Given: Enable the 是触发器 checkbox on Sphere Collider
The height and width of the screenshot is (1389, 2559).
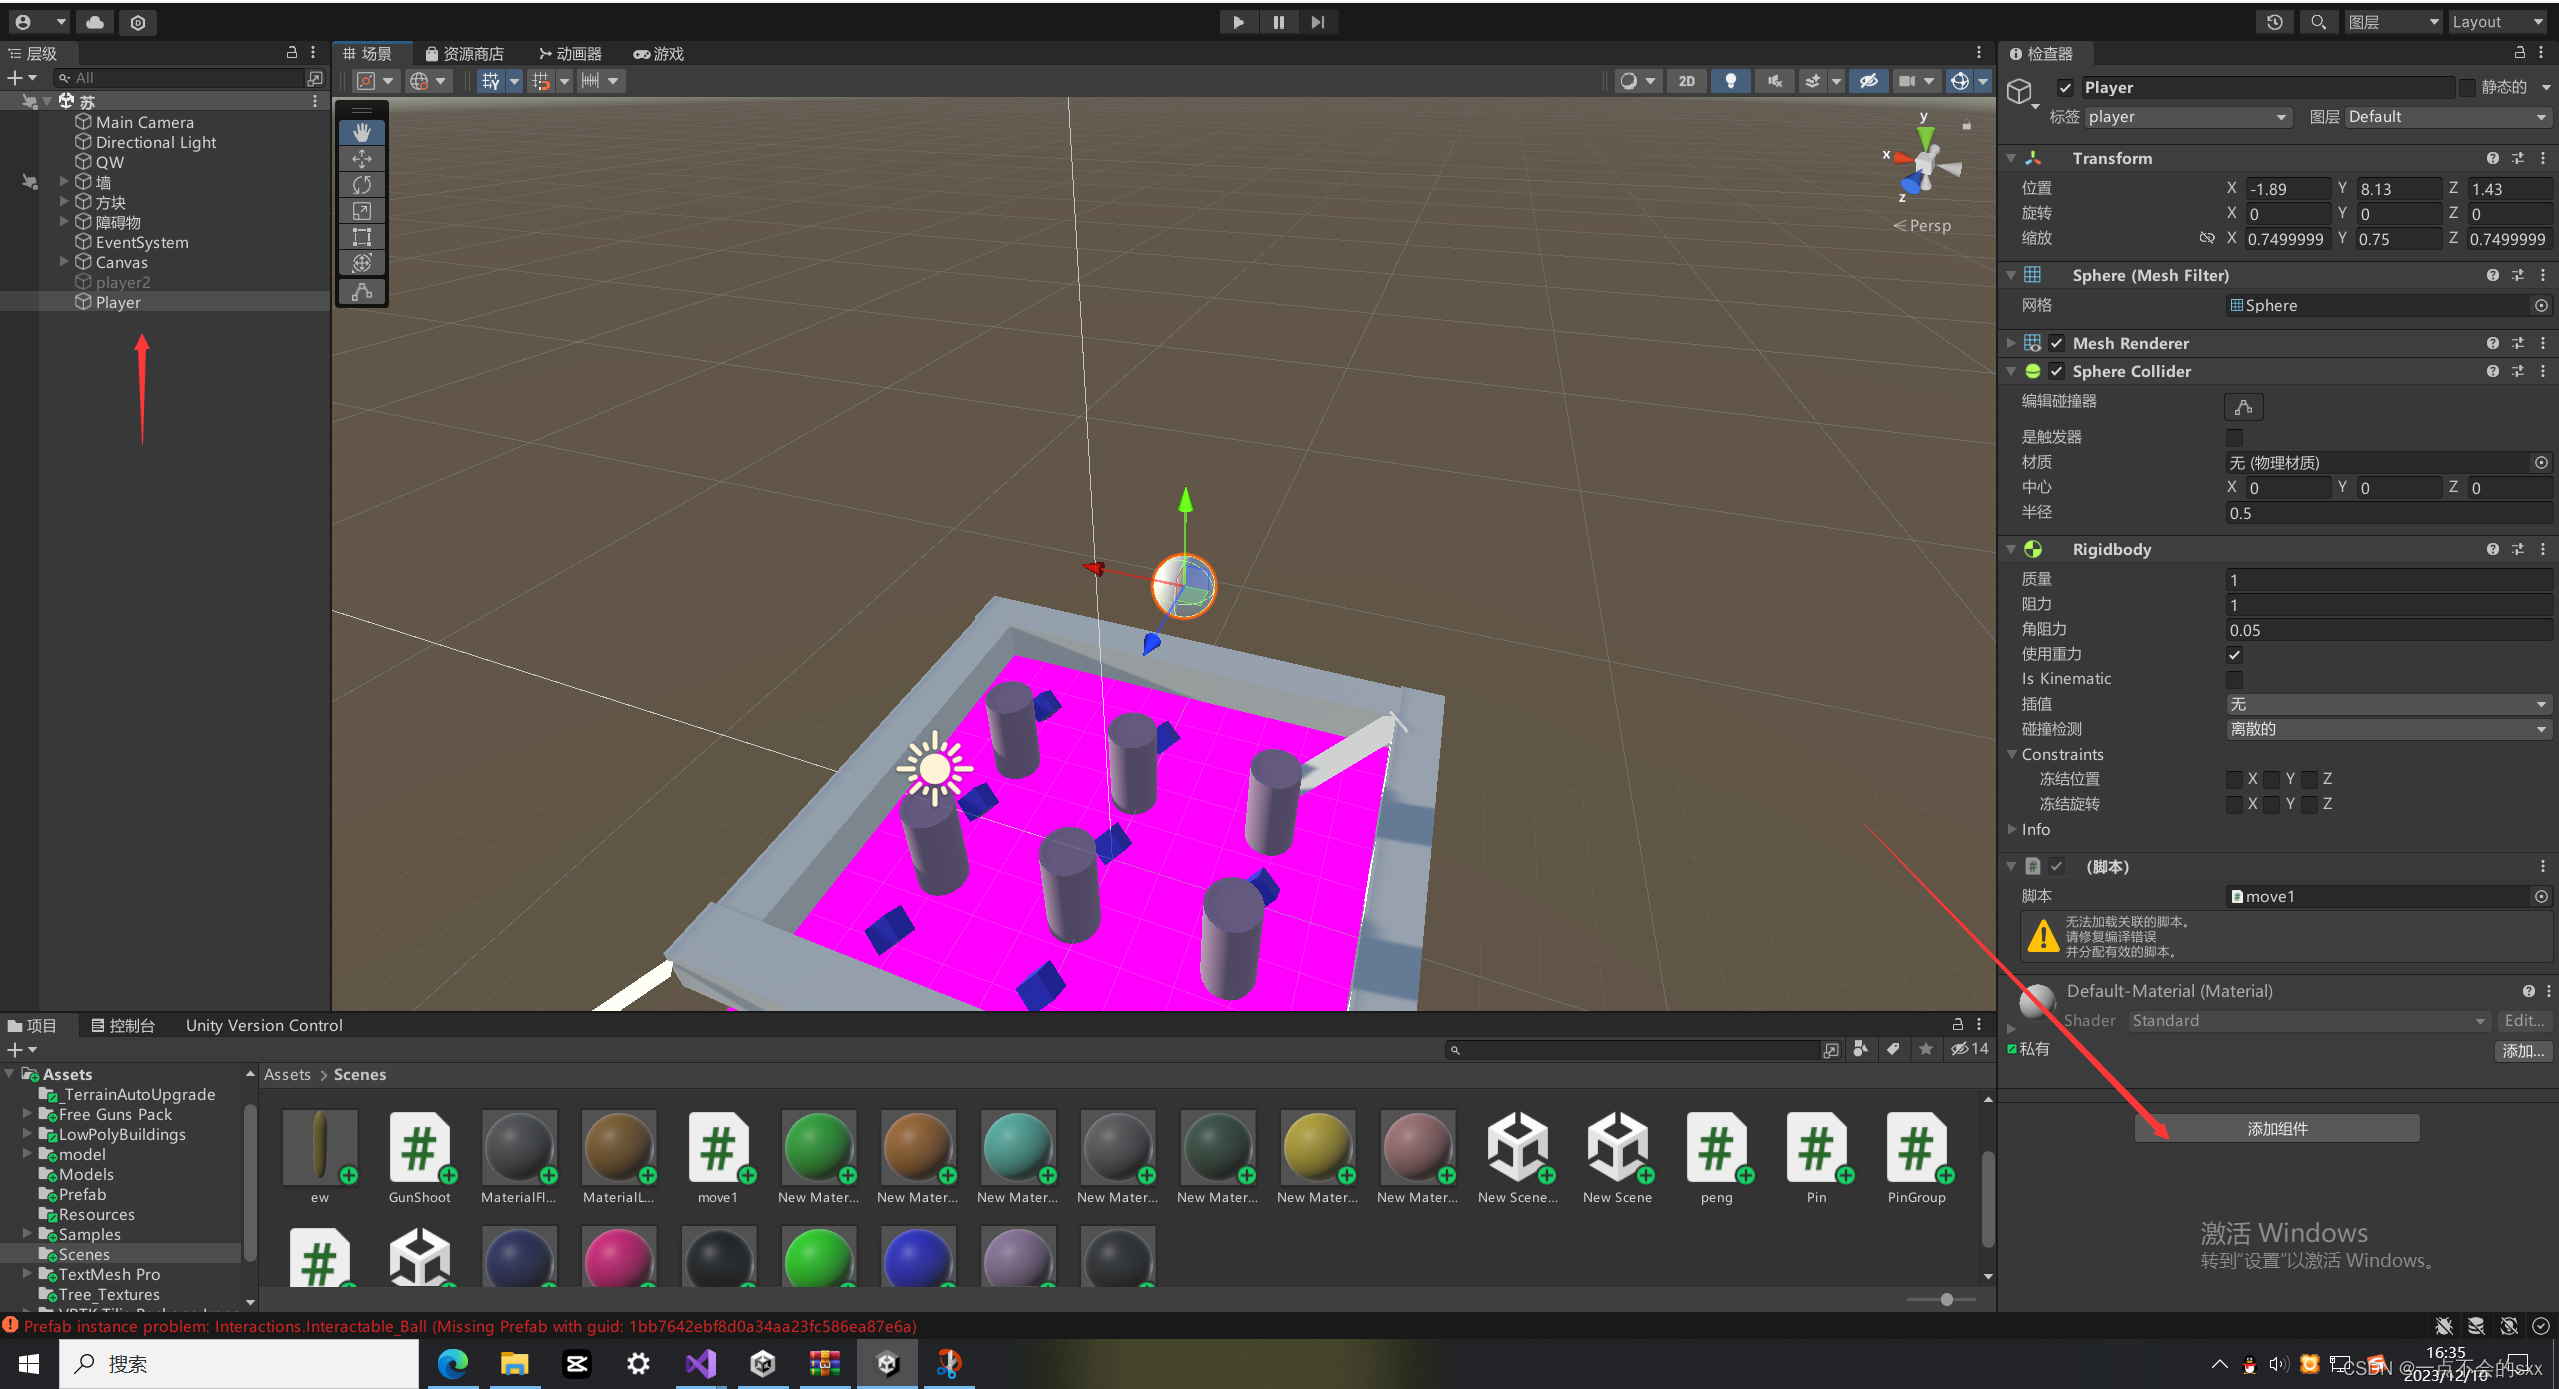Looking at the screenshot, I should 2236,437.
